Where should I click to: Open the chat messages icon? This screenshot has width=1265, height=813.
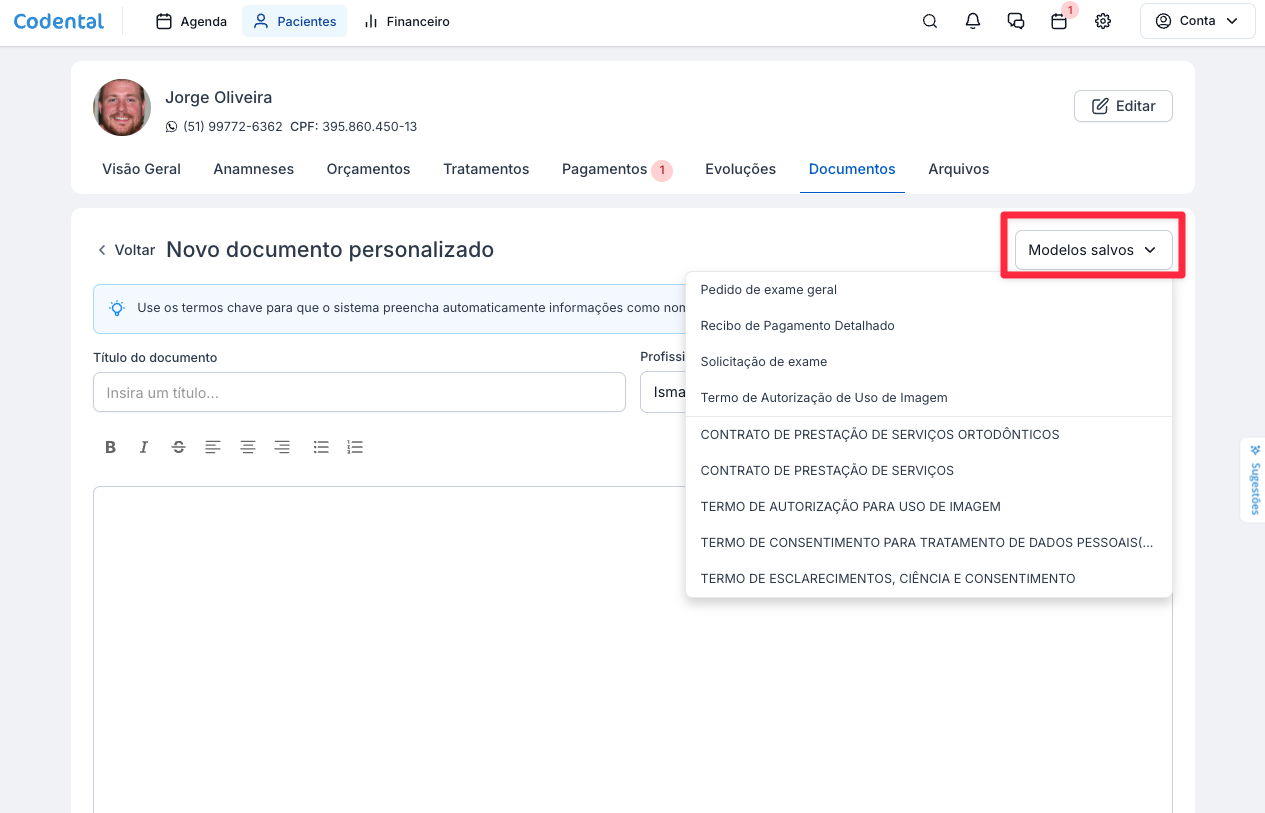click(x=1016, y=21)
